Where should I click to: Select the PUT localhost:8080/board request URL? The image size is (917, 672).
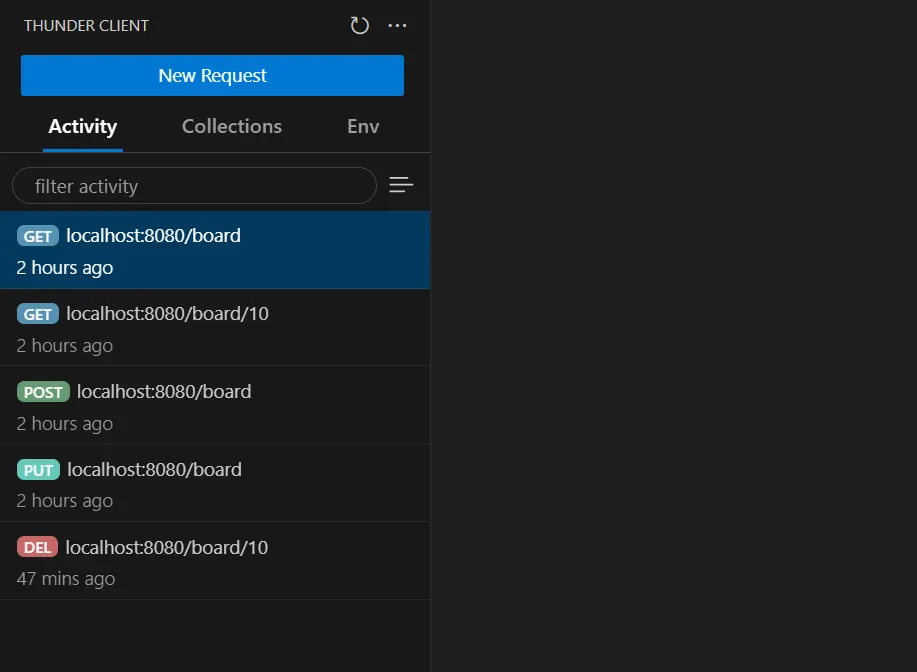pyautogui.click(x=154, y=470)
